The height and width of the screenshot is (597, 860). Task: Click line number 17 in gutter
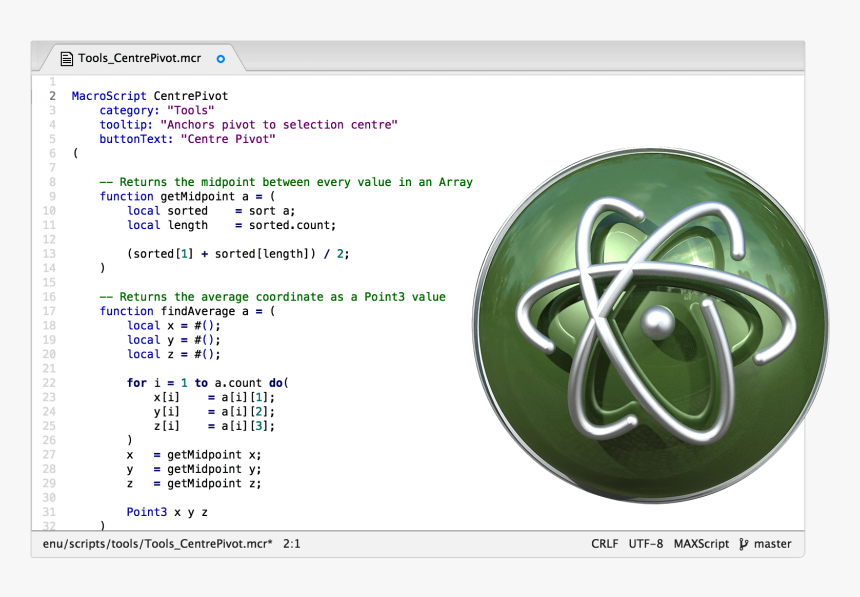click(x=49, y=311)
